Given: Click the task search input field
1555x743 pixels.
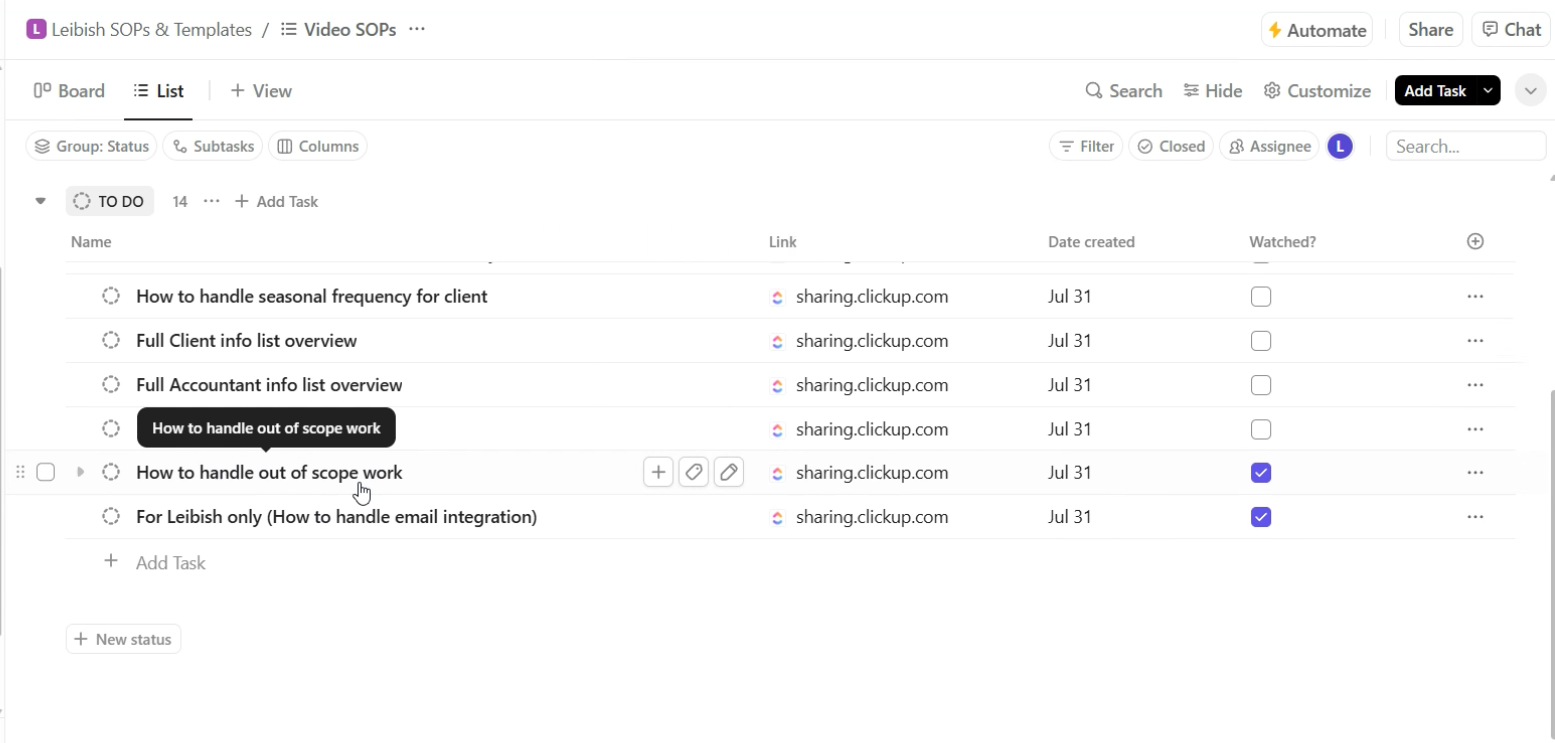Looking at the screenshot, I should [x=1465, y=146].
